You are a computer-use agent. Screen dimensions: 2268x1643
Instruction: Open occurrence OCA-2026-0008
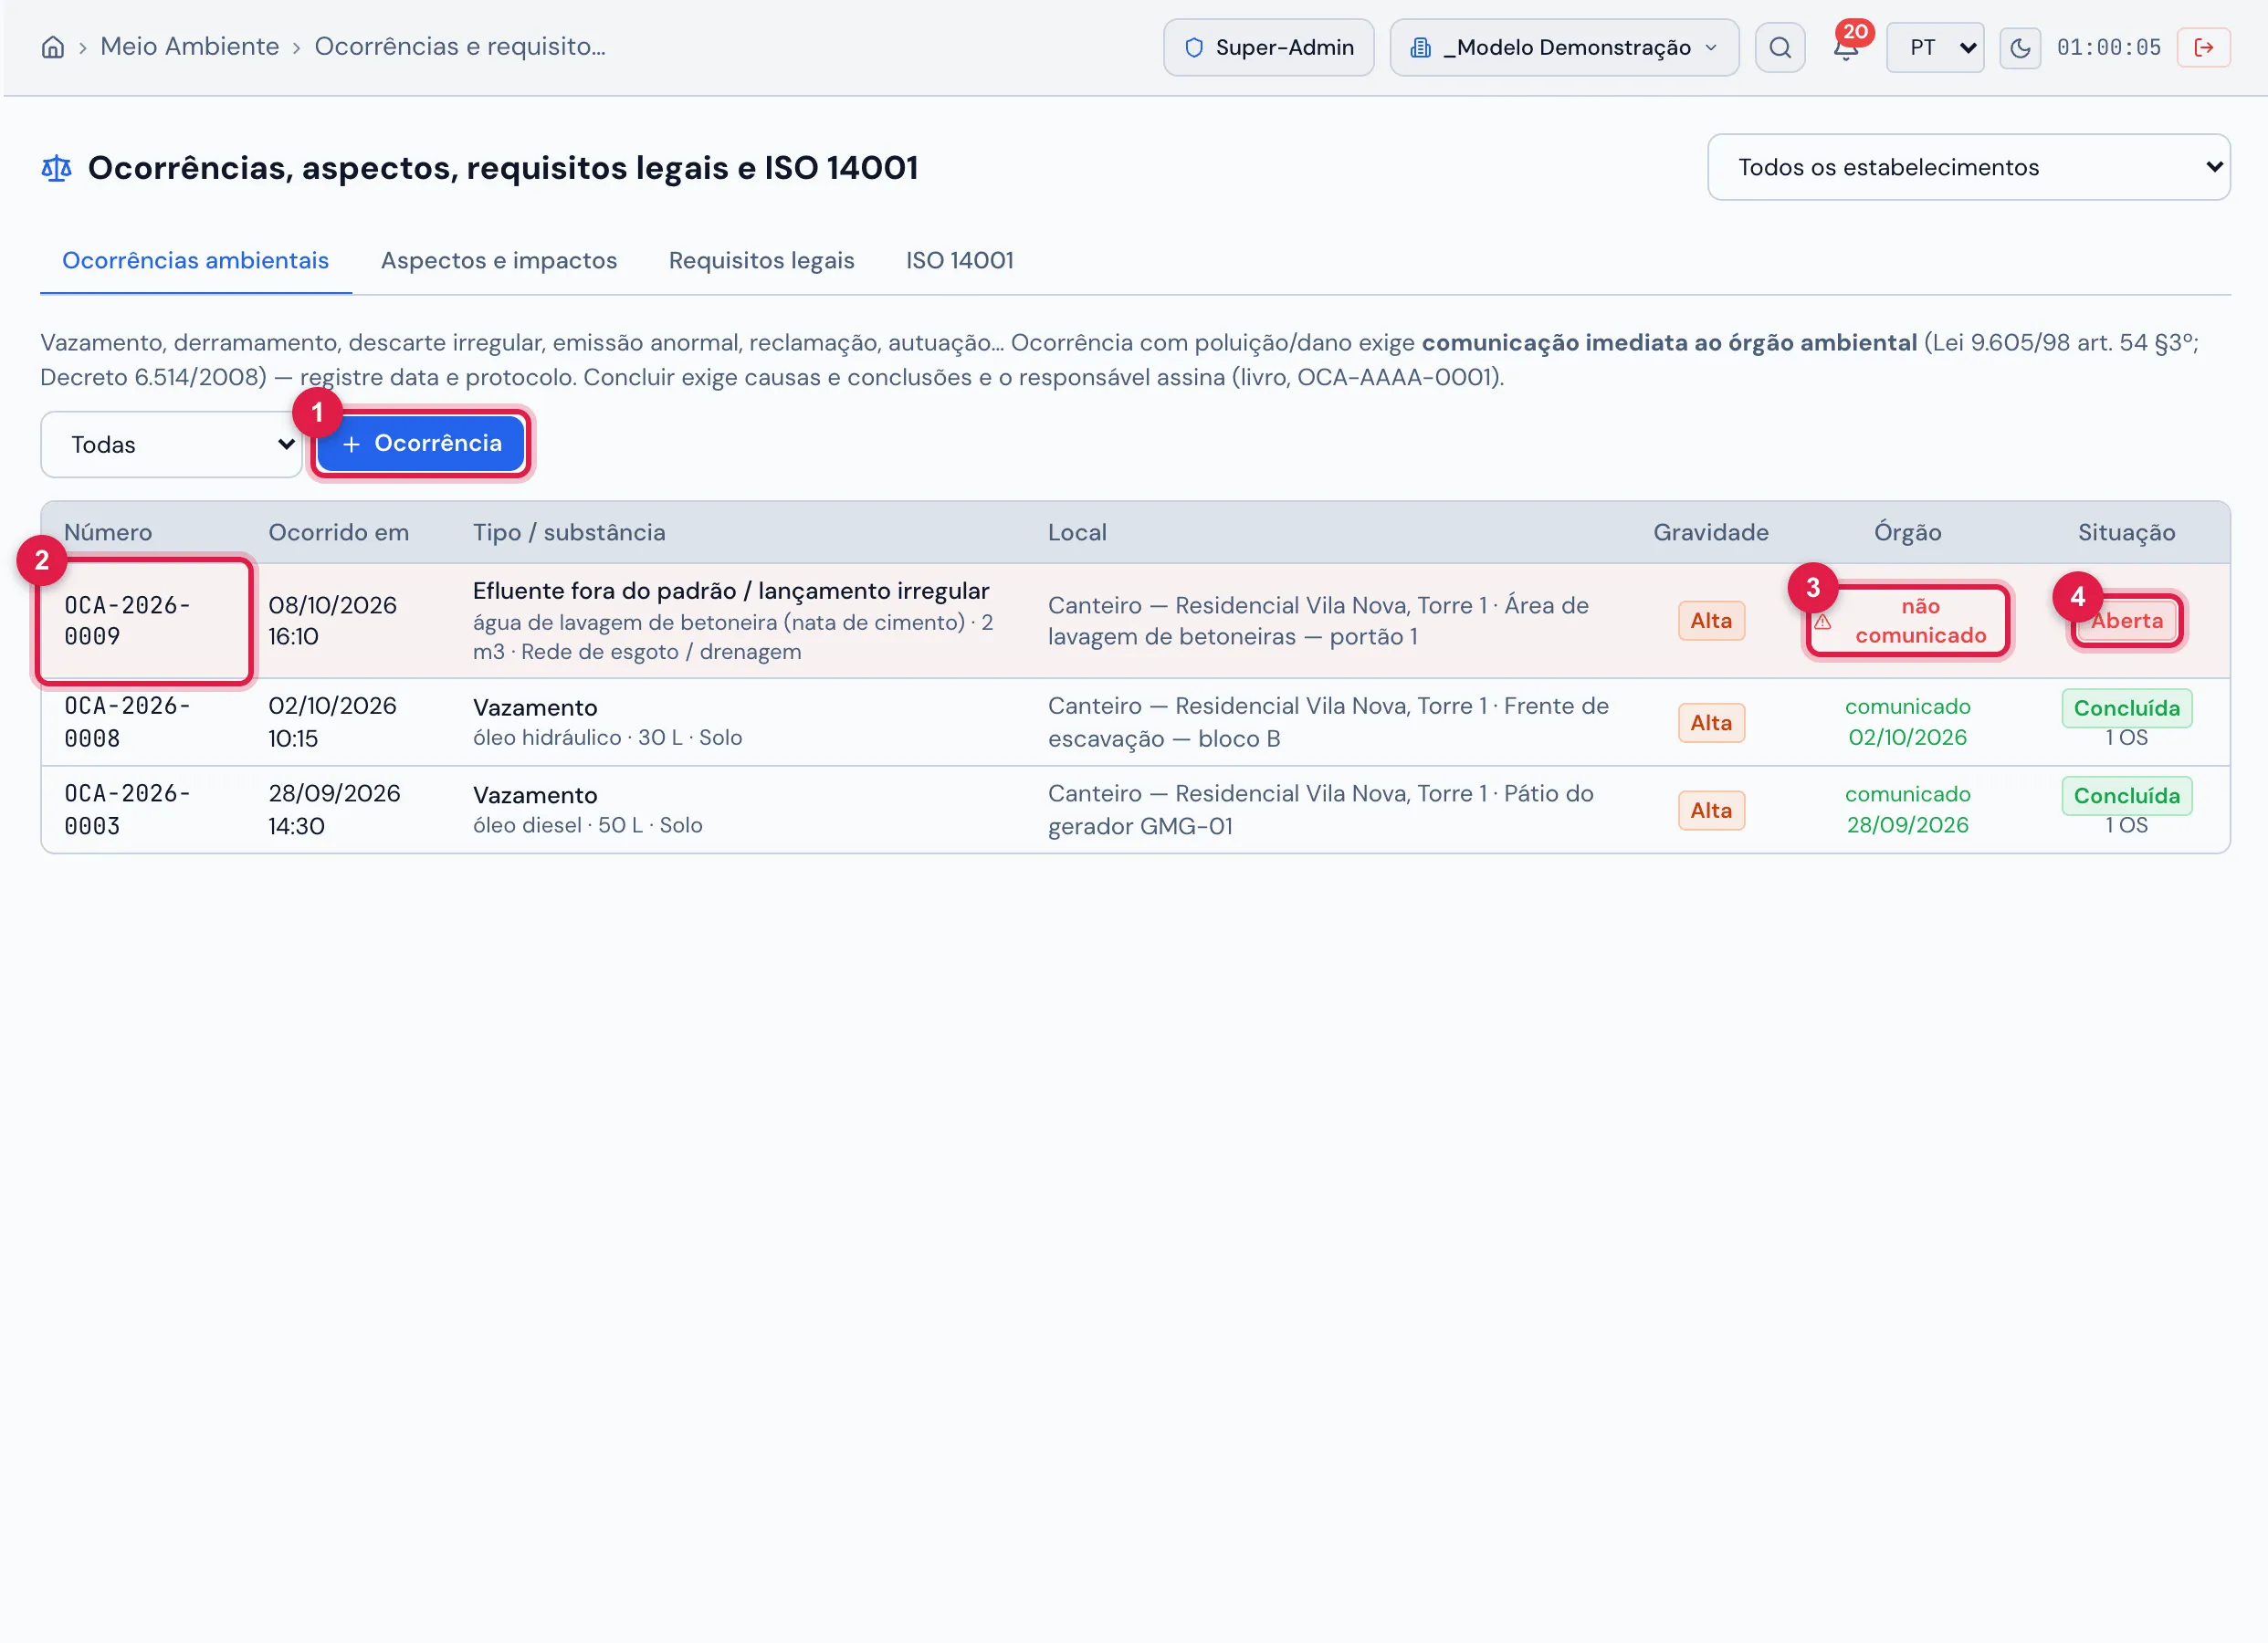tap(127, 721)
